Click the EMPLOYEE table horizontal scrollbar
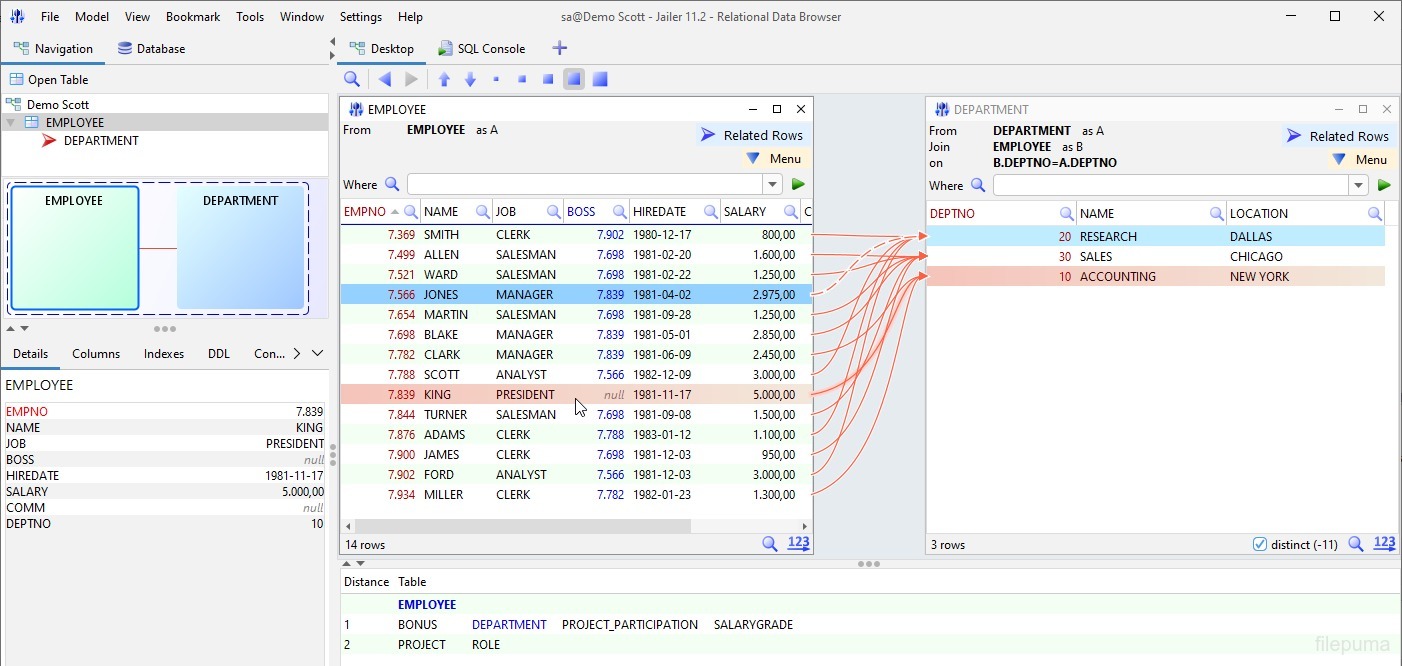Image resolution: width=1402 pixels, height=666 pixels. point(520,526)
